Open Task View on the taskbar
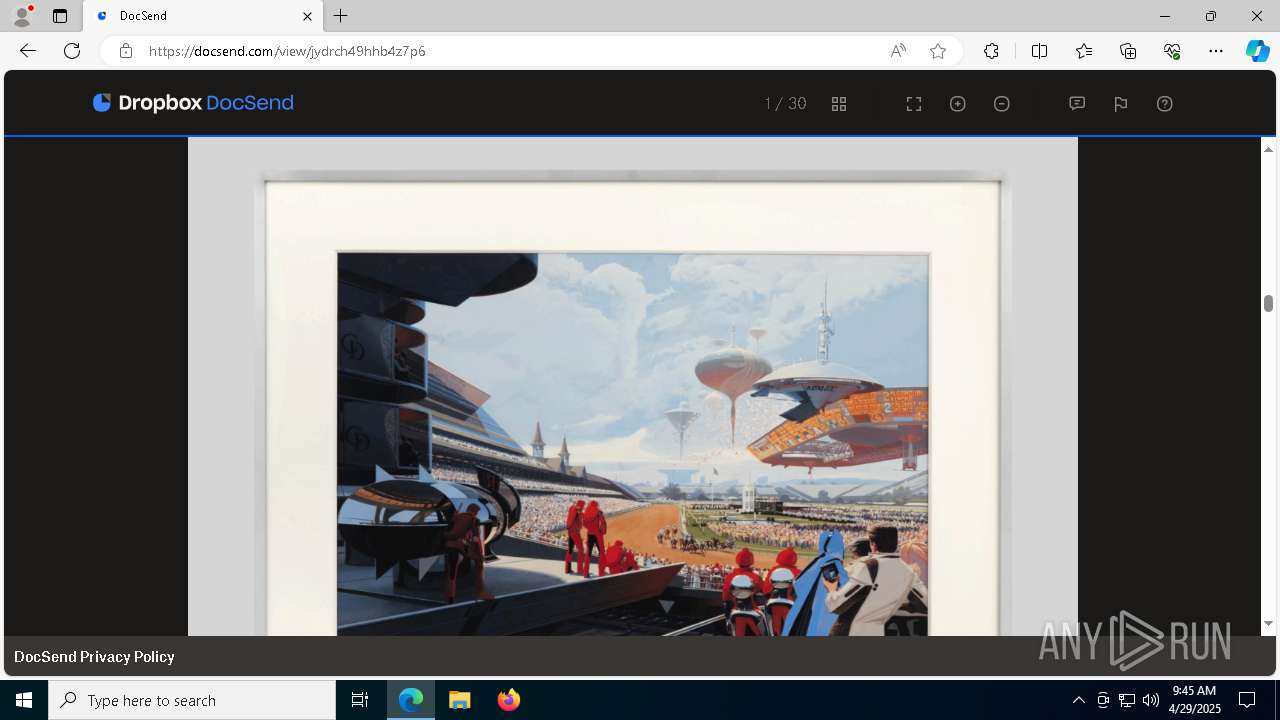The height and width of the screenshot is (720, 1280). point(360,700)
